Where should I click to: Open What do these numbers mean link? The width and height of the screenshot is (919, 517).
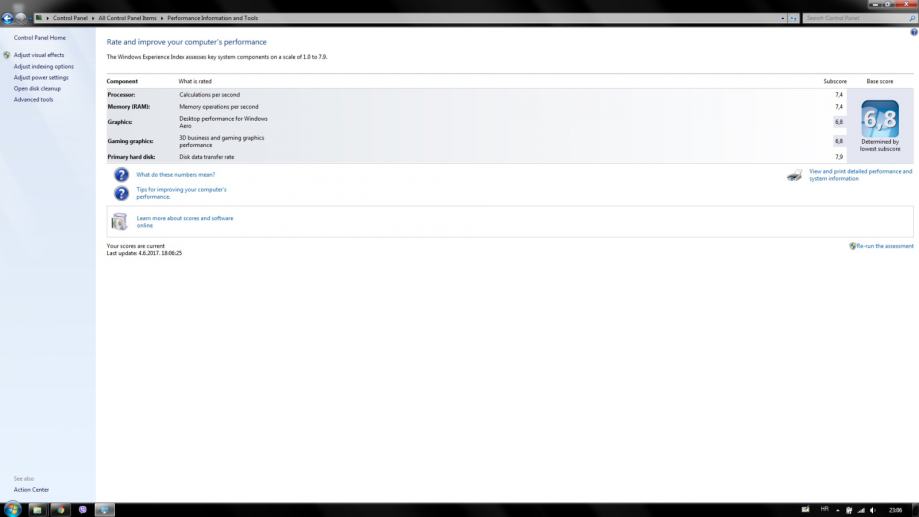tap(175, 175)
